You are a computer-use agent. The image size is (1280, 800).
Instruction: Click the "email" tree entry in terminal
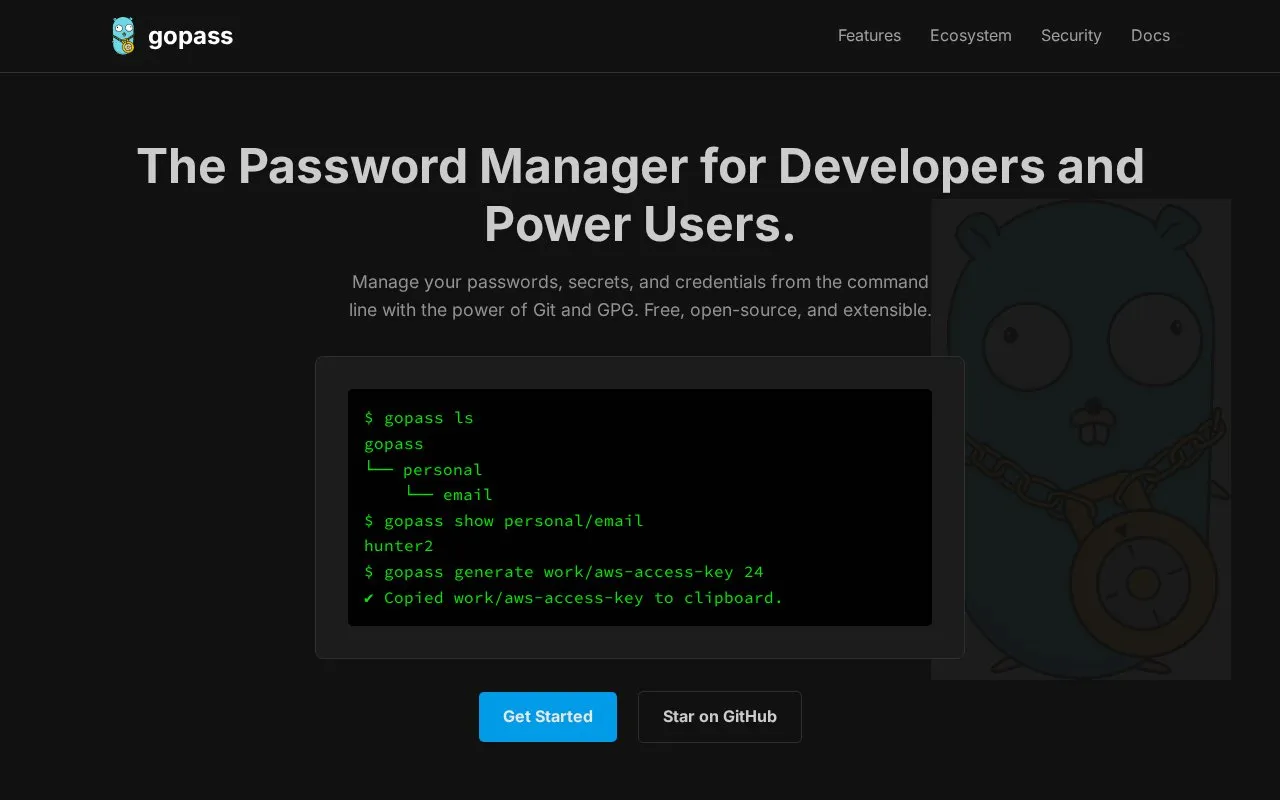468,495
